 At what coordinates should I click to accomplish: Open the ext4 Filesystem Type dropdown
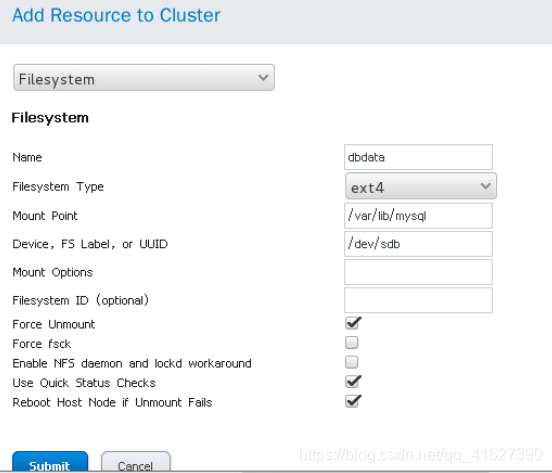tap(421, 186)
